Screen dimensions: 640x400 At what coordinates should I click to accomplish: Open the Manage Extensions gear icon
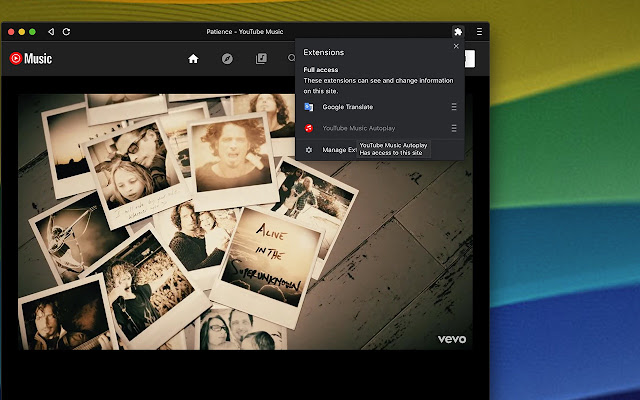309,150
